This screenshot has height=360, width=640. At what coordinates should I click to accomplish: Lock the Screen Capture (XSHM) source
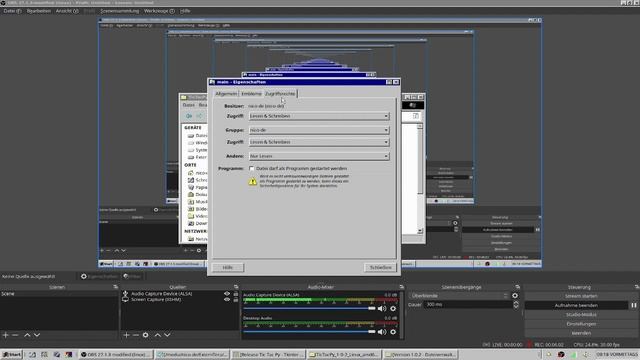click(x=236, y=299)
